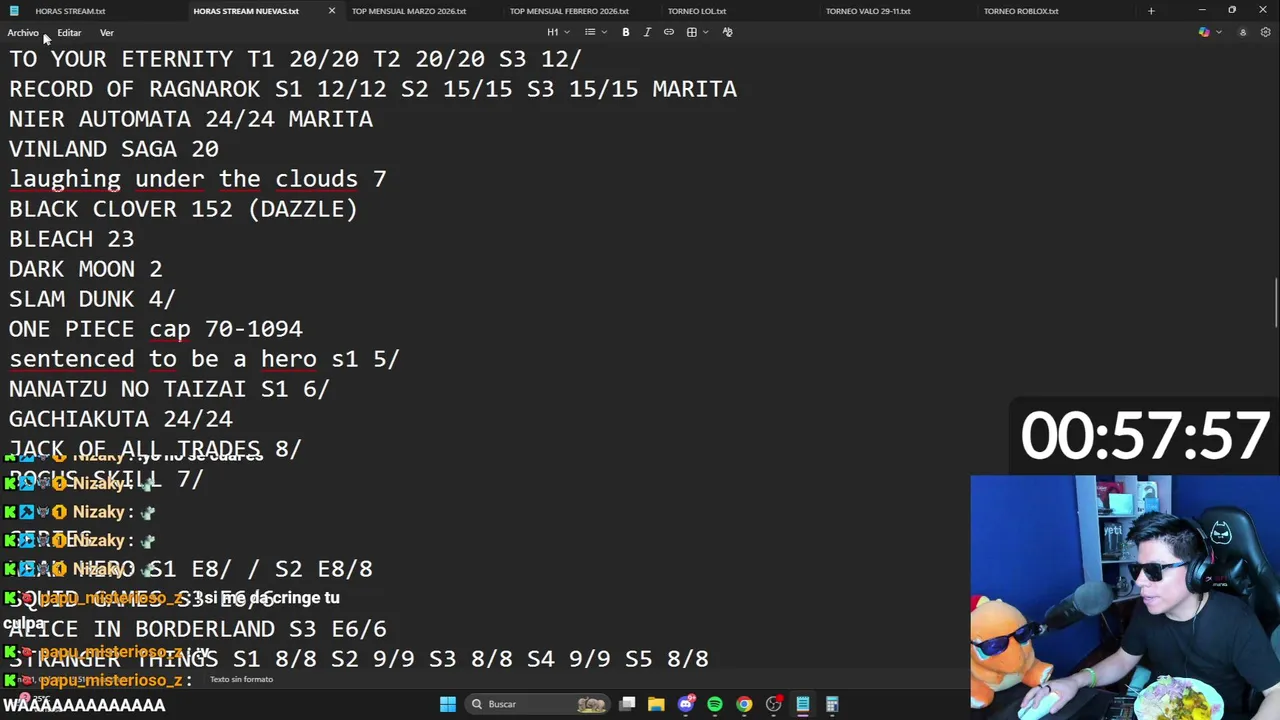Open the H1 heading style dropdown
Image resolution: width=1280 pixels, height=720 pixels.
pyautogui.click(x=558, y=32)
